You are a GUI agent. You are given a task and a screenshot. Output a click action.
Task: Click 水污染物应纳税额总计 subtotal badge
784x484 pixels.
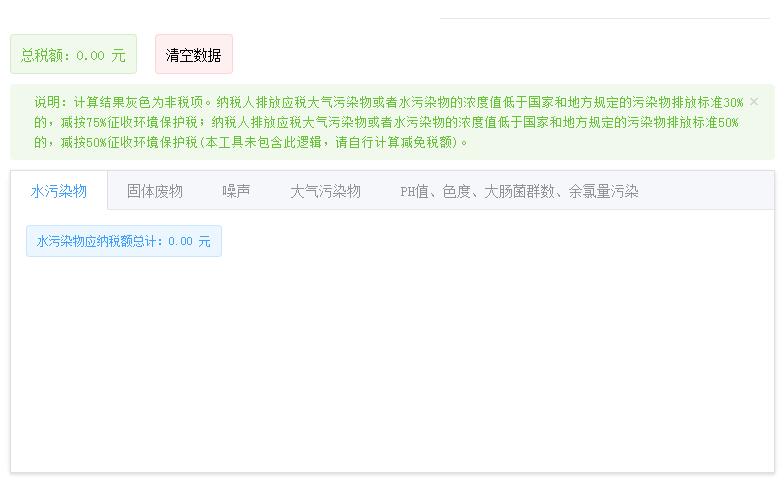pyautogui.click(x=124, y=241)
